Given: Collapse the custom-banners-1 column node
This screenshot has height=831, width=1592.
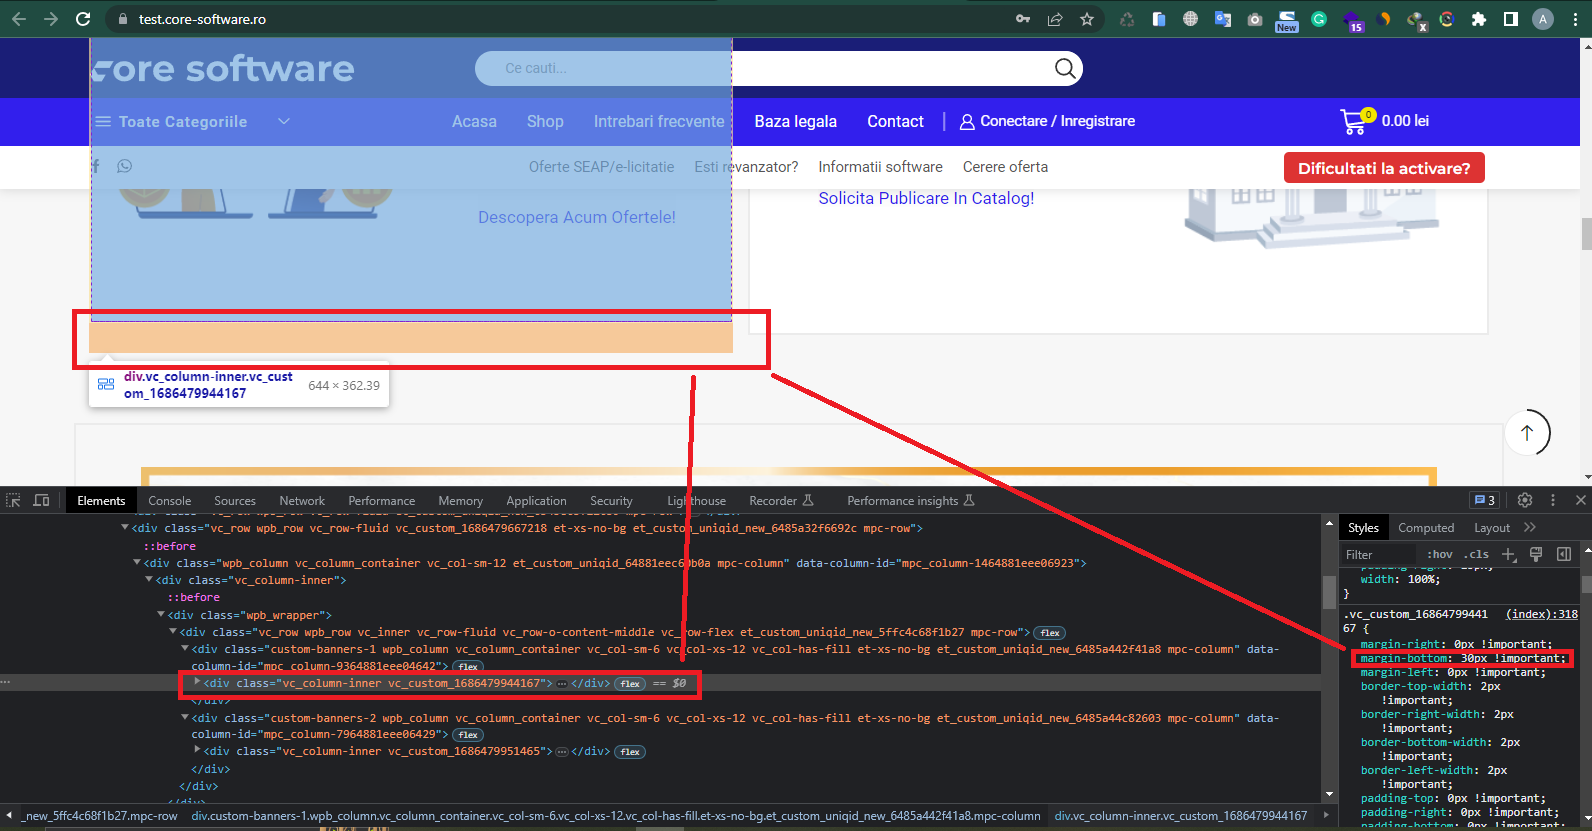Looking at the screenshot, I should click(x=185, y=648).
